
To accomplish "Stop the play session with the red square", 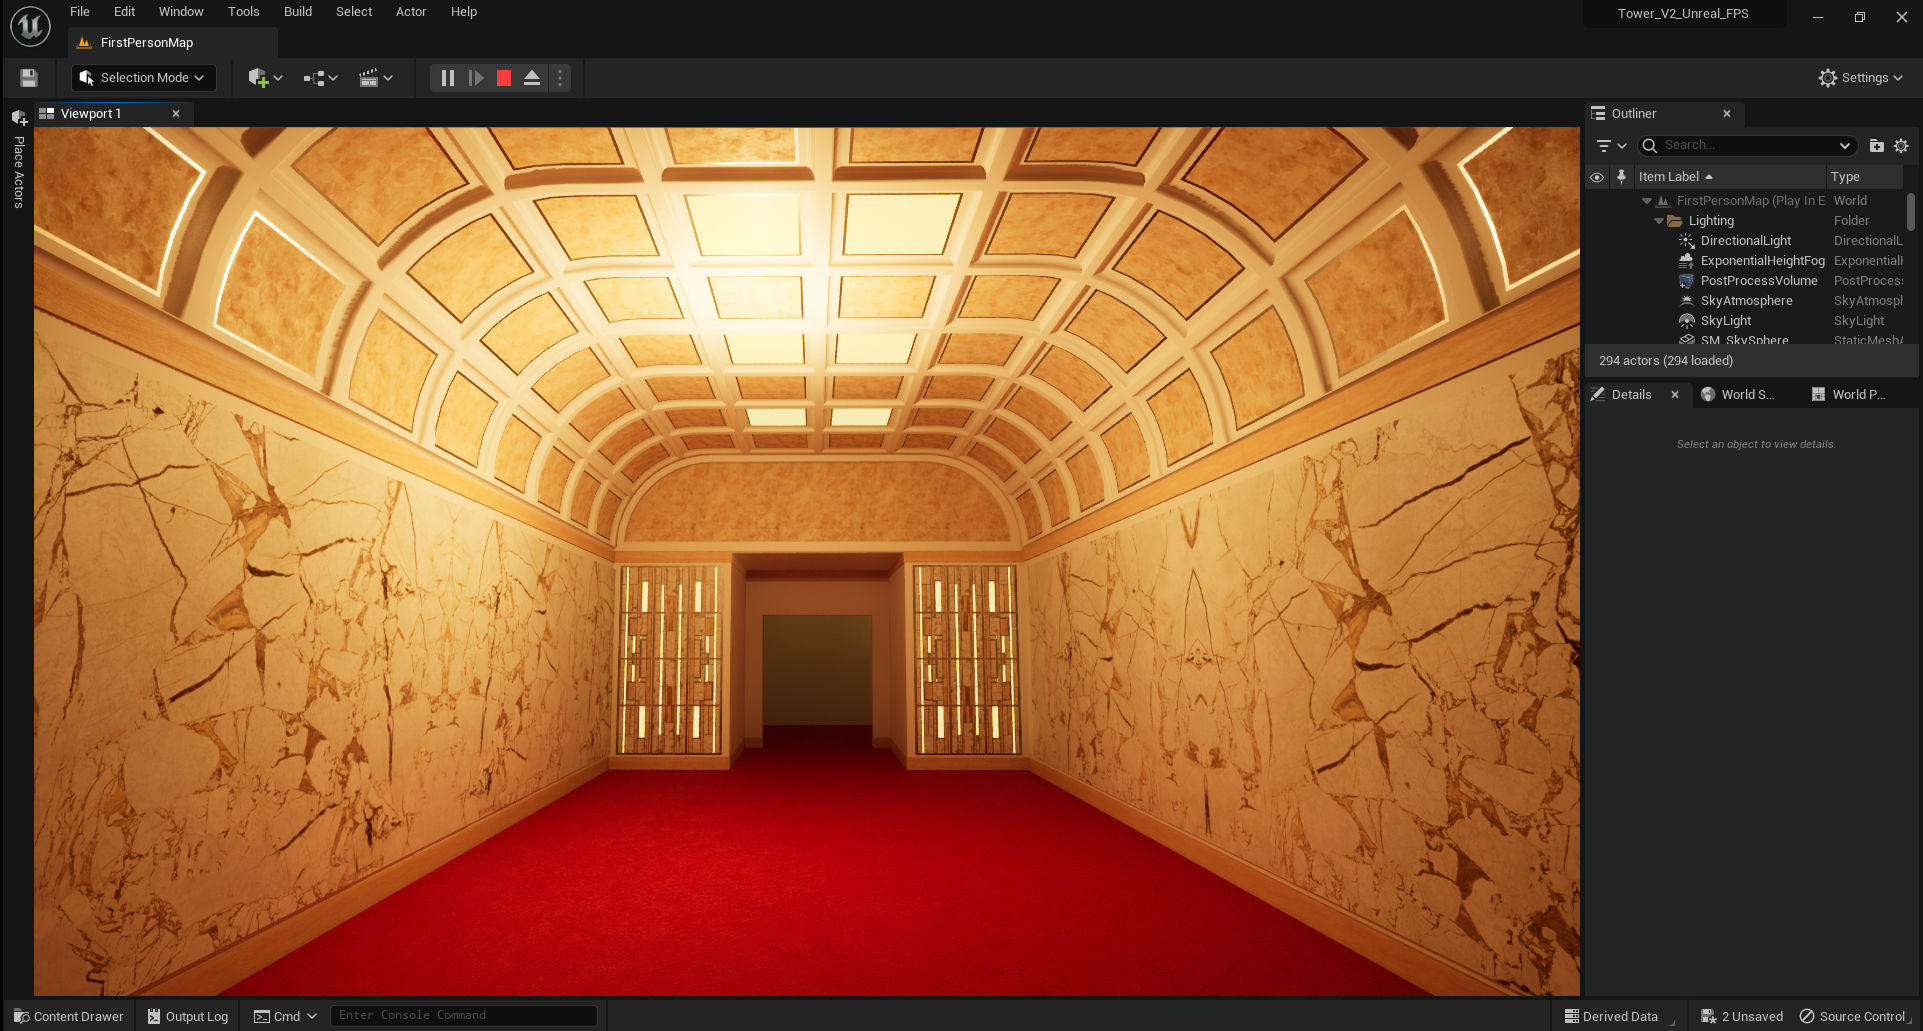I will coord(504,78).
